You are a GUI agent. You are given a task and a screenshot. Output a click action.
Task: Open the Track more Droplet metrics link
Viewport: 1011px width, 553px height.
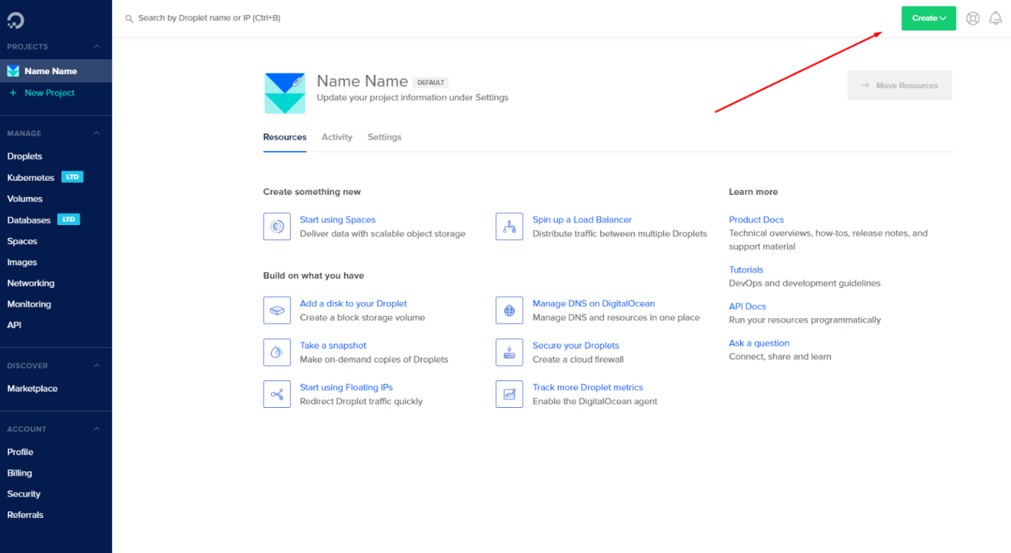tap(587, 387)
